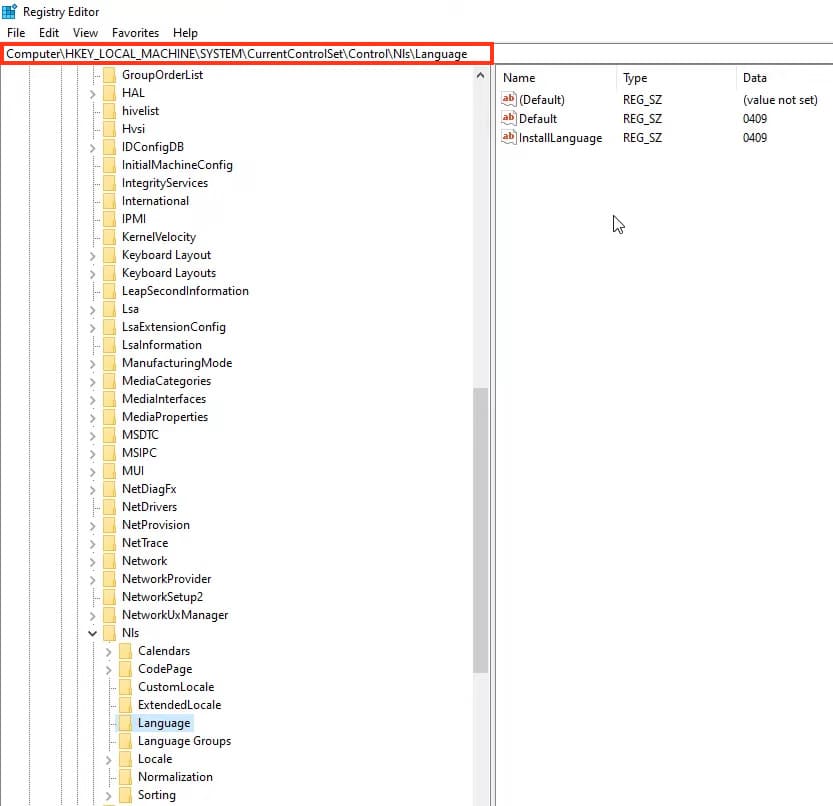Click the ExtendedLocale folder icon
833x806 pixels.
[x=125, y=705]
